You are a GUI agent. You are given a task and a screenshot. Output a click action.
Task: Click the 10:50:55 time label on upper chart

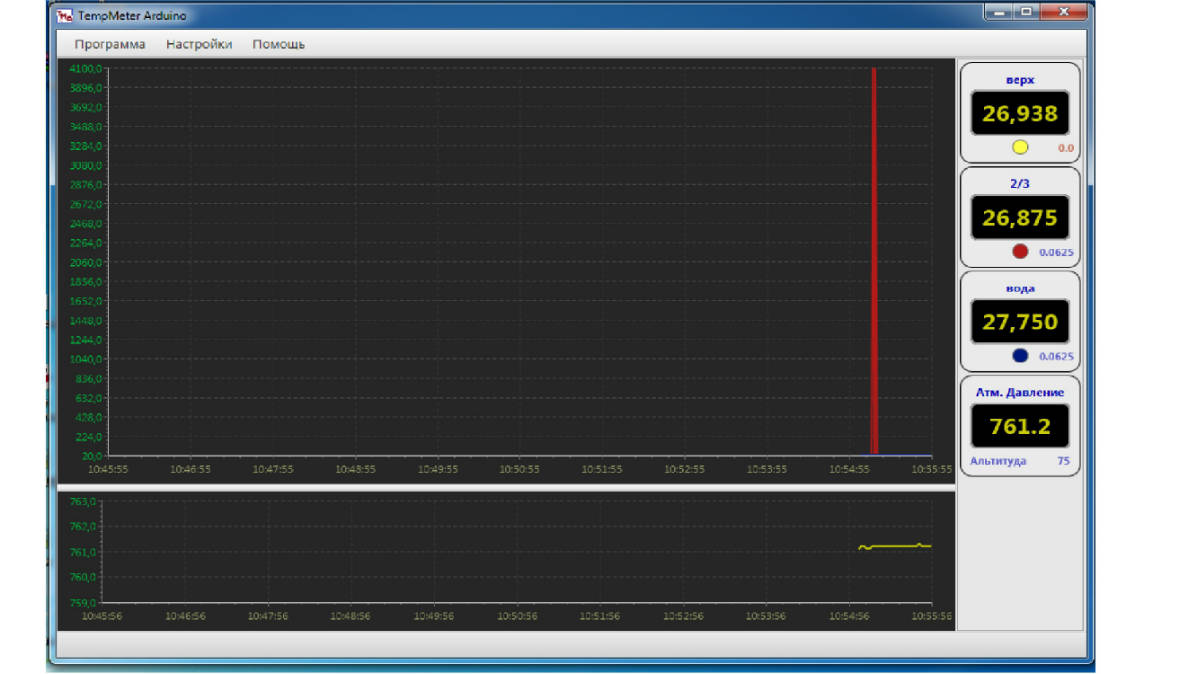[x=520, y=469]
